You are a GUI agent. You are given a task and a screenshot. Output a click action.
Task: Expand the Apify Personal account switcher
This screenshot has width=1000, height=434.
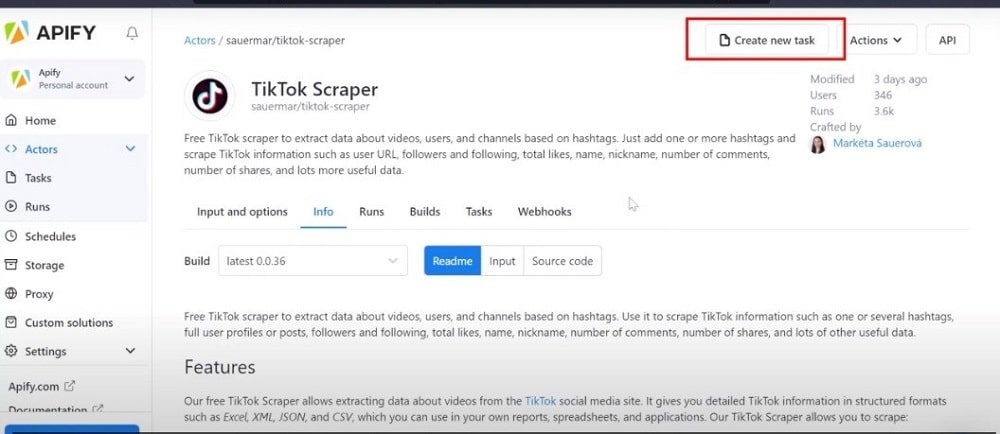(x=72, y=79)
